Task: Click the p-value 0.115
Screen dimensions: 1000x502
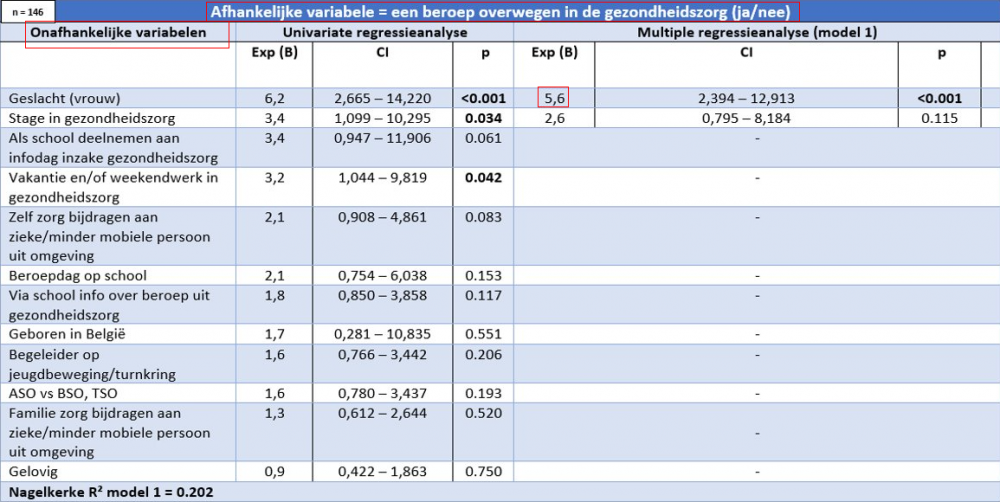Action: 940,118
